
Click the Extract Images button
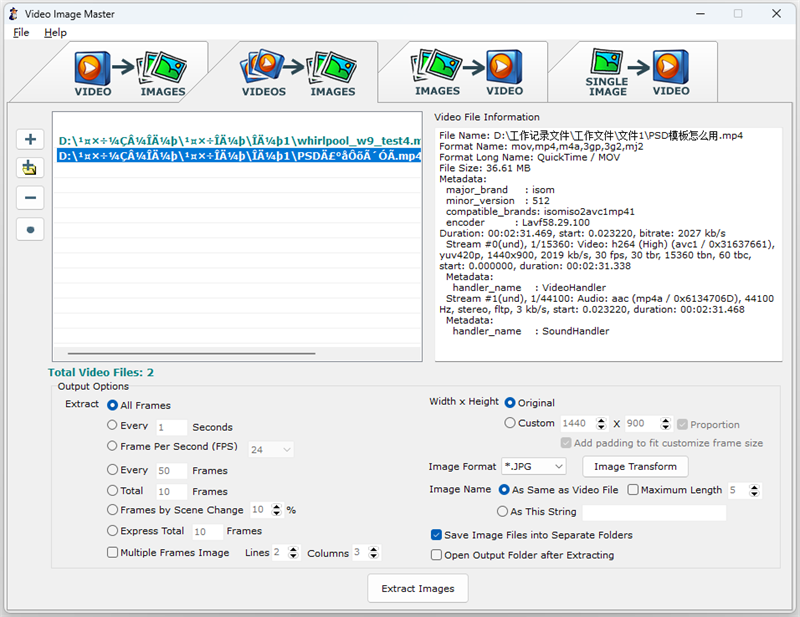point(417,588)
